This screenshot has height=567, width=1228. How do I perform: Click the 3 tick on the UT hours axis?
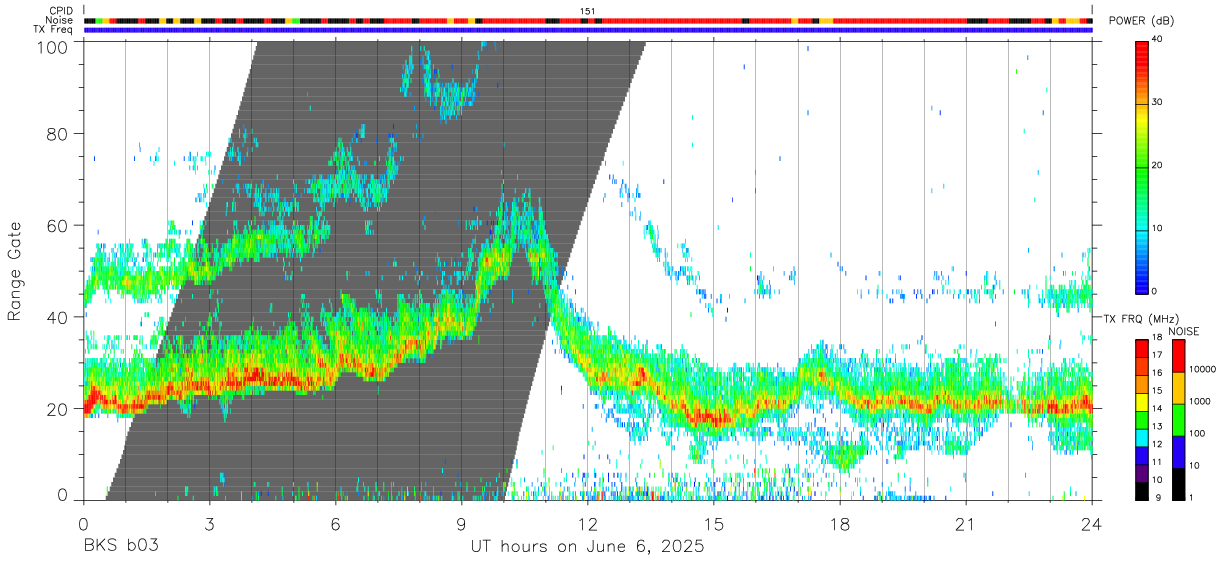209,523
